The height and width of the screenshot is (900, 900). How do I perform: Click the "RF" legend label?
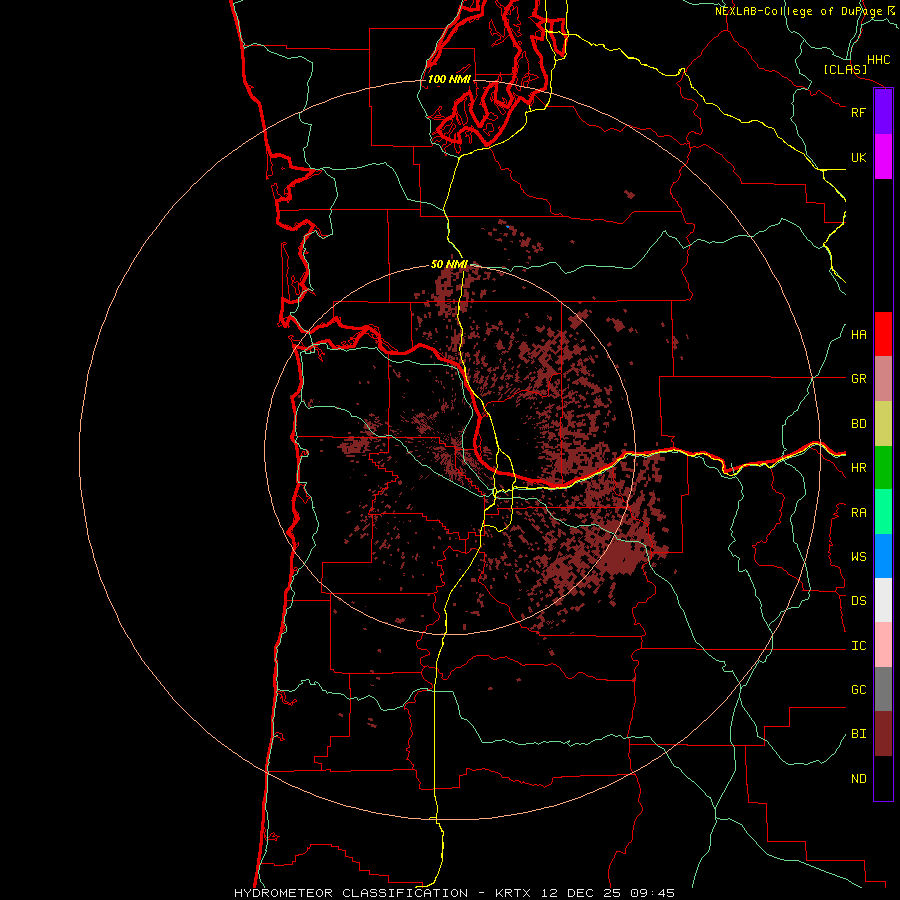(858, 112)
